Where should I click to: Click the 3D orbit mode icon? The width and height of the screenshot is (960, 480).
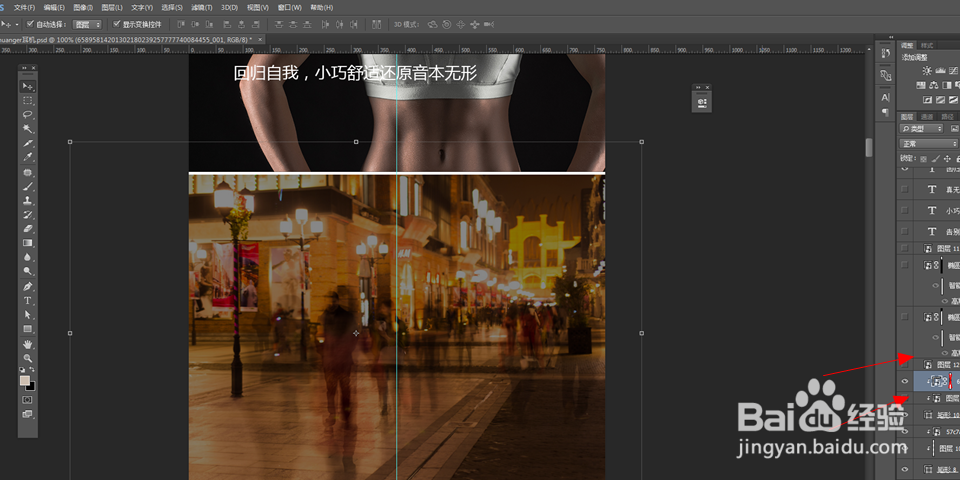pyautogui.click(x=433, y=24)
